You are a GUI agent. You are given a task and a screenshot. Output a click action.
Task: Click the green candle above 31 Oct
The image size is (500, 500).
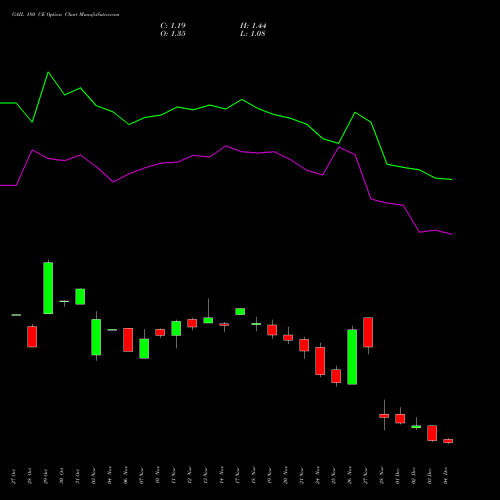(x=80, y=297)
